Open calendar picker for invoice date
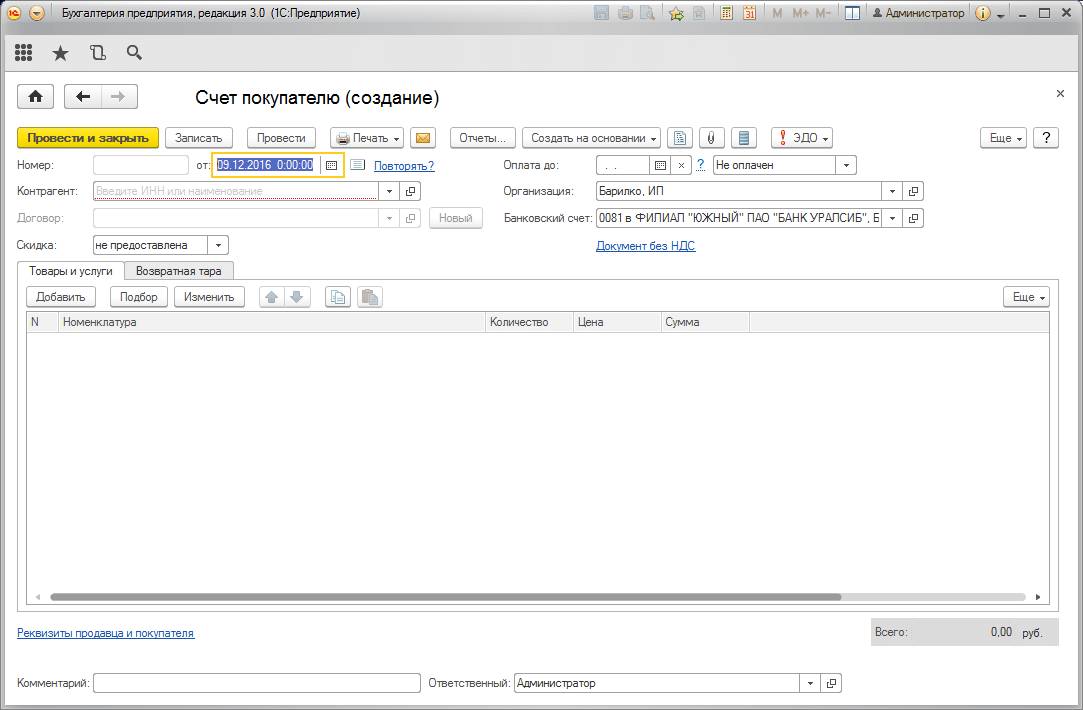 pyautogui.click(x=332, y=165)
